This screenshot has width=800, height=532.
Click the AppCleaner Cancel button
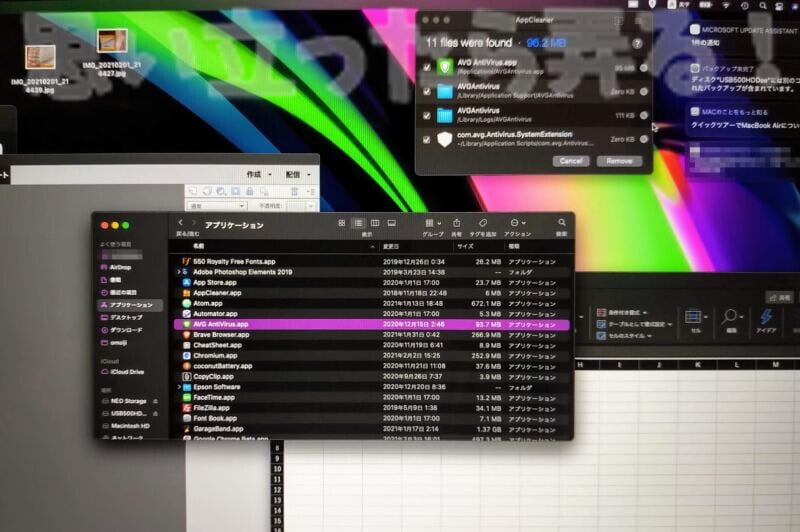coord(571,161)
